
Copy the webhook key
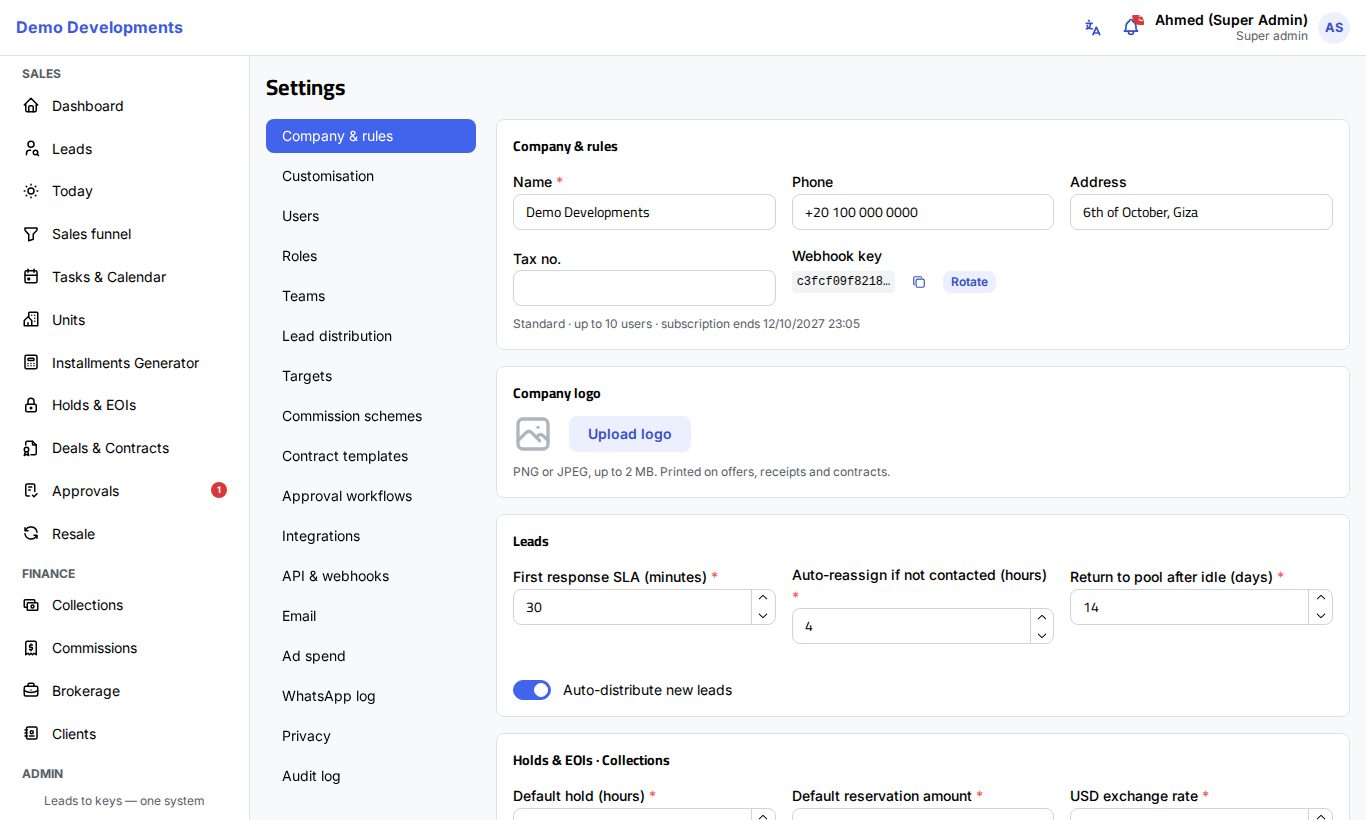919,282
